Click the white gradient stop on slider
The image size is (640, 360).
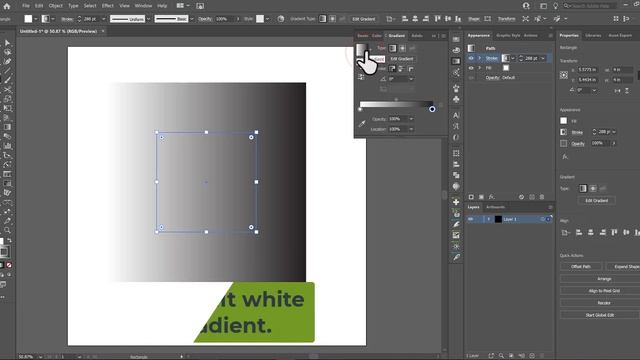[x=360, y=109]
